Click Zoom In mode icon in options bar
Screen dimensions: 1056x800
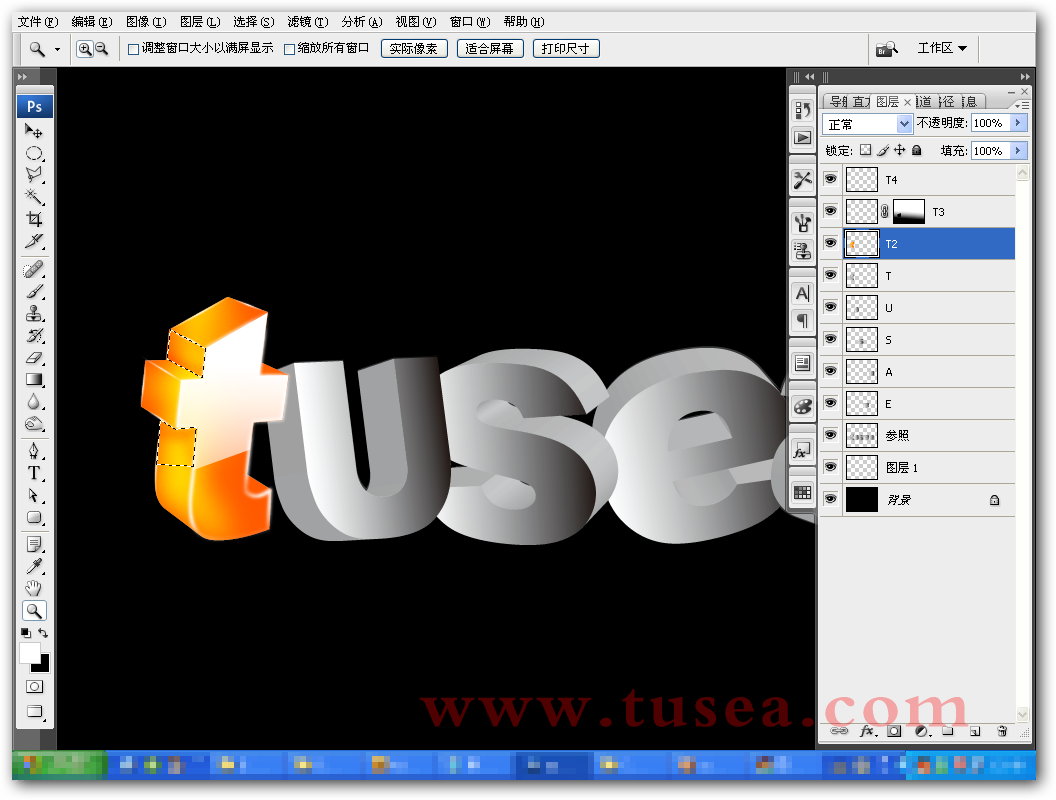85,48
